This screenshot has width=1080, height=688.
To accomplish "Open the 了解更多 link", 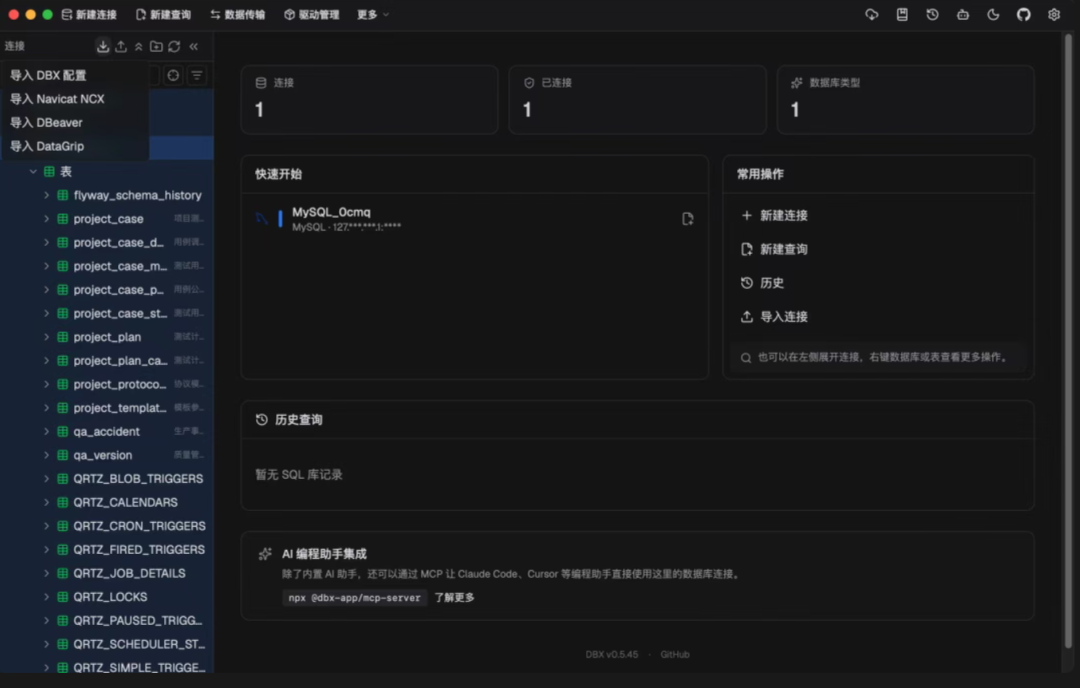I will click(455, 598).
